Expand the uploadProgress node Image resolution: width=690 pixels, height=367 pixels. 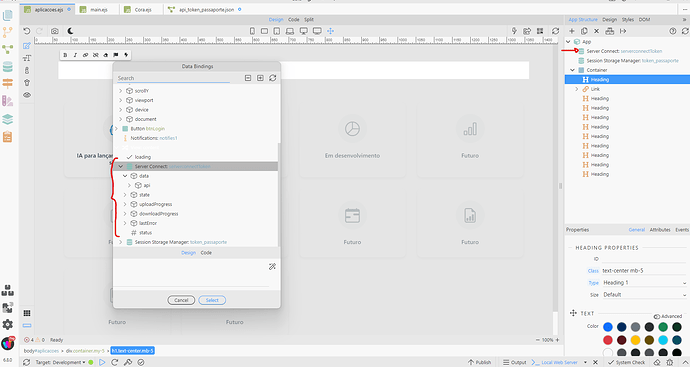tap(125, 204)
